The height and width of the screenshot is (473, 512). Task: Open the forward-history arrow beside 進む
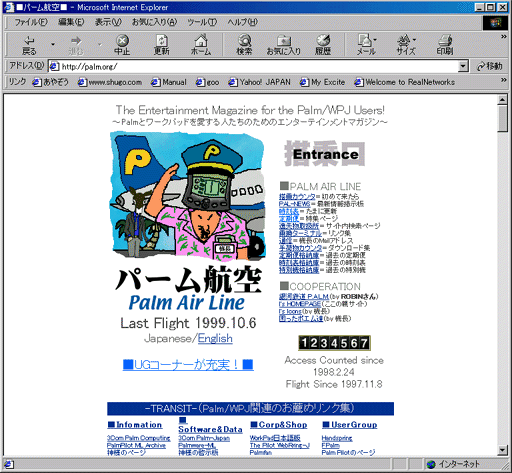[x=99, y=44]
